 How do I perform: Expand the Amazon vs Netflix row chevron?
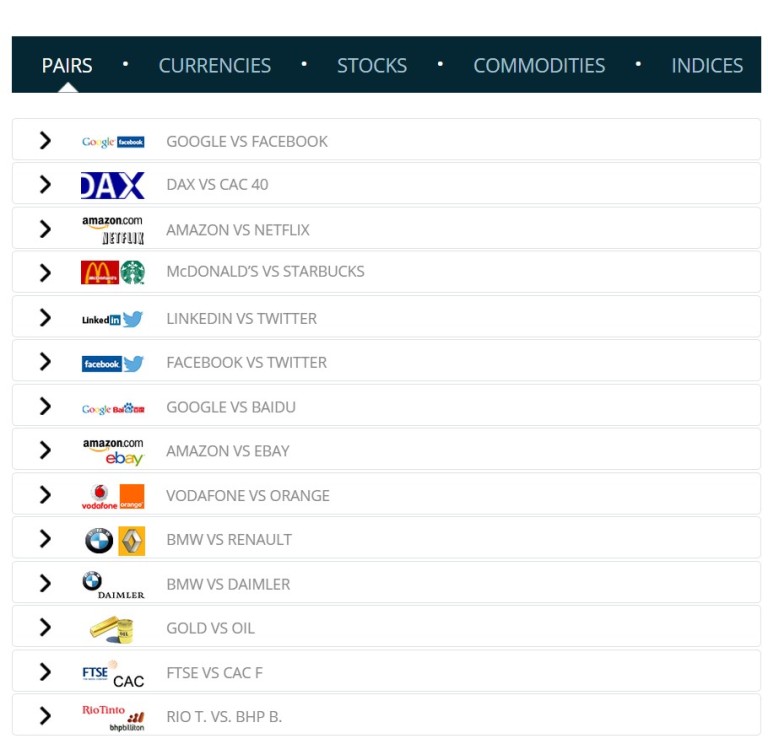45,229
